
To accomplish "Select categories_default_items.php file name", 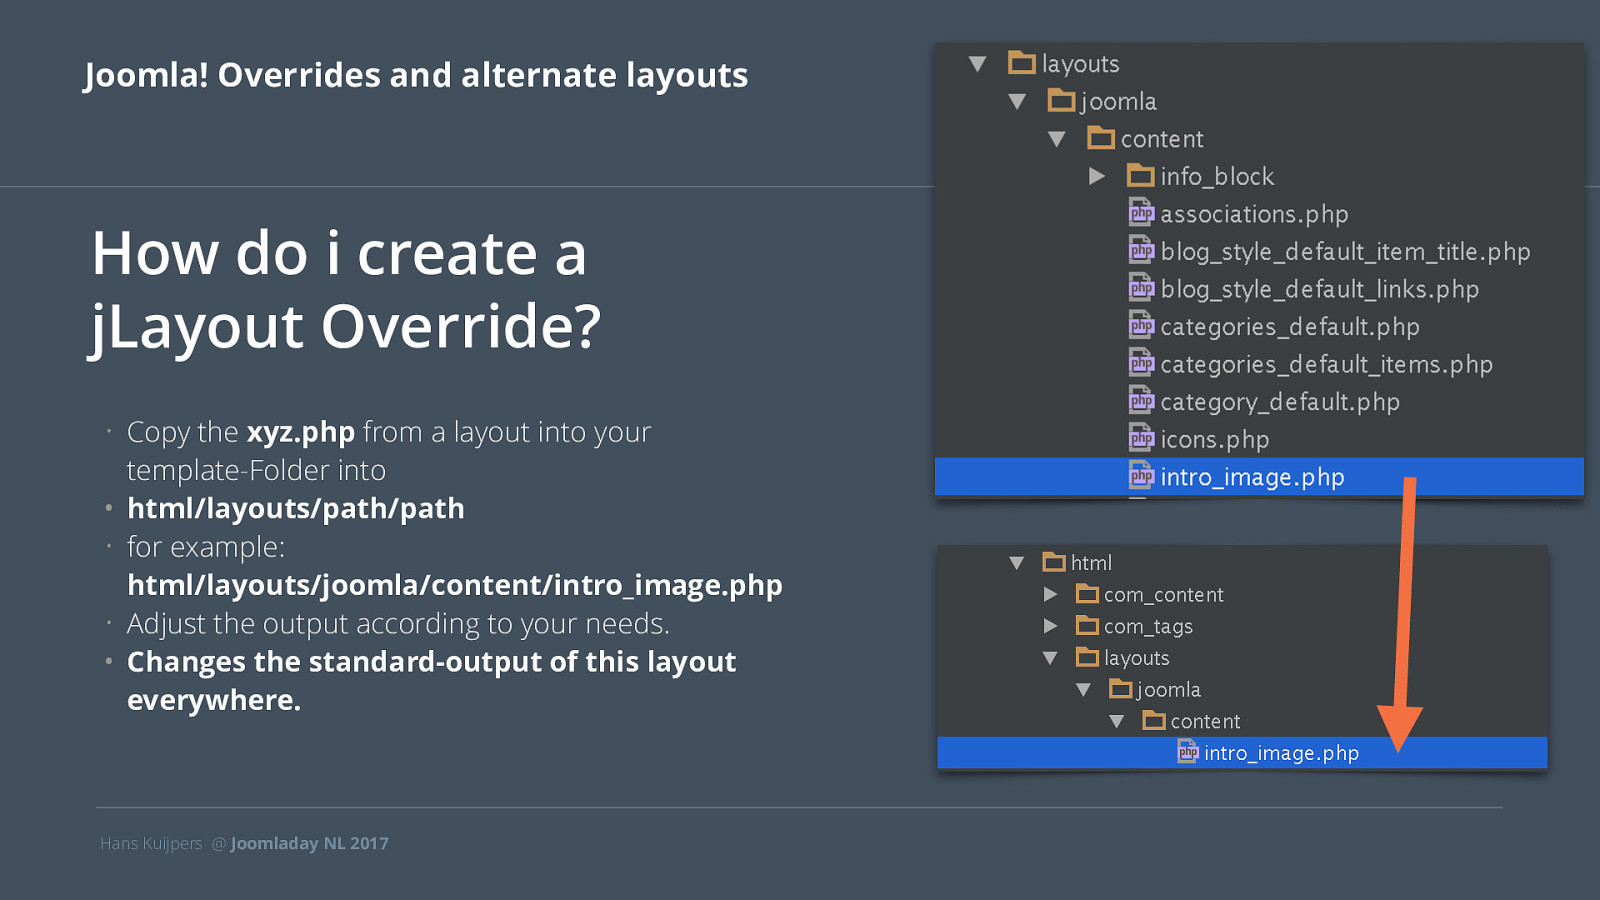I will [x=1326, y=364].
